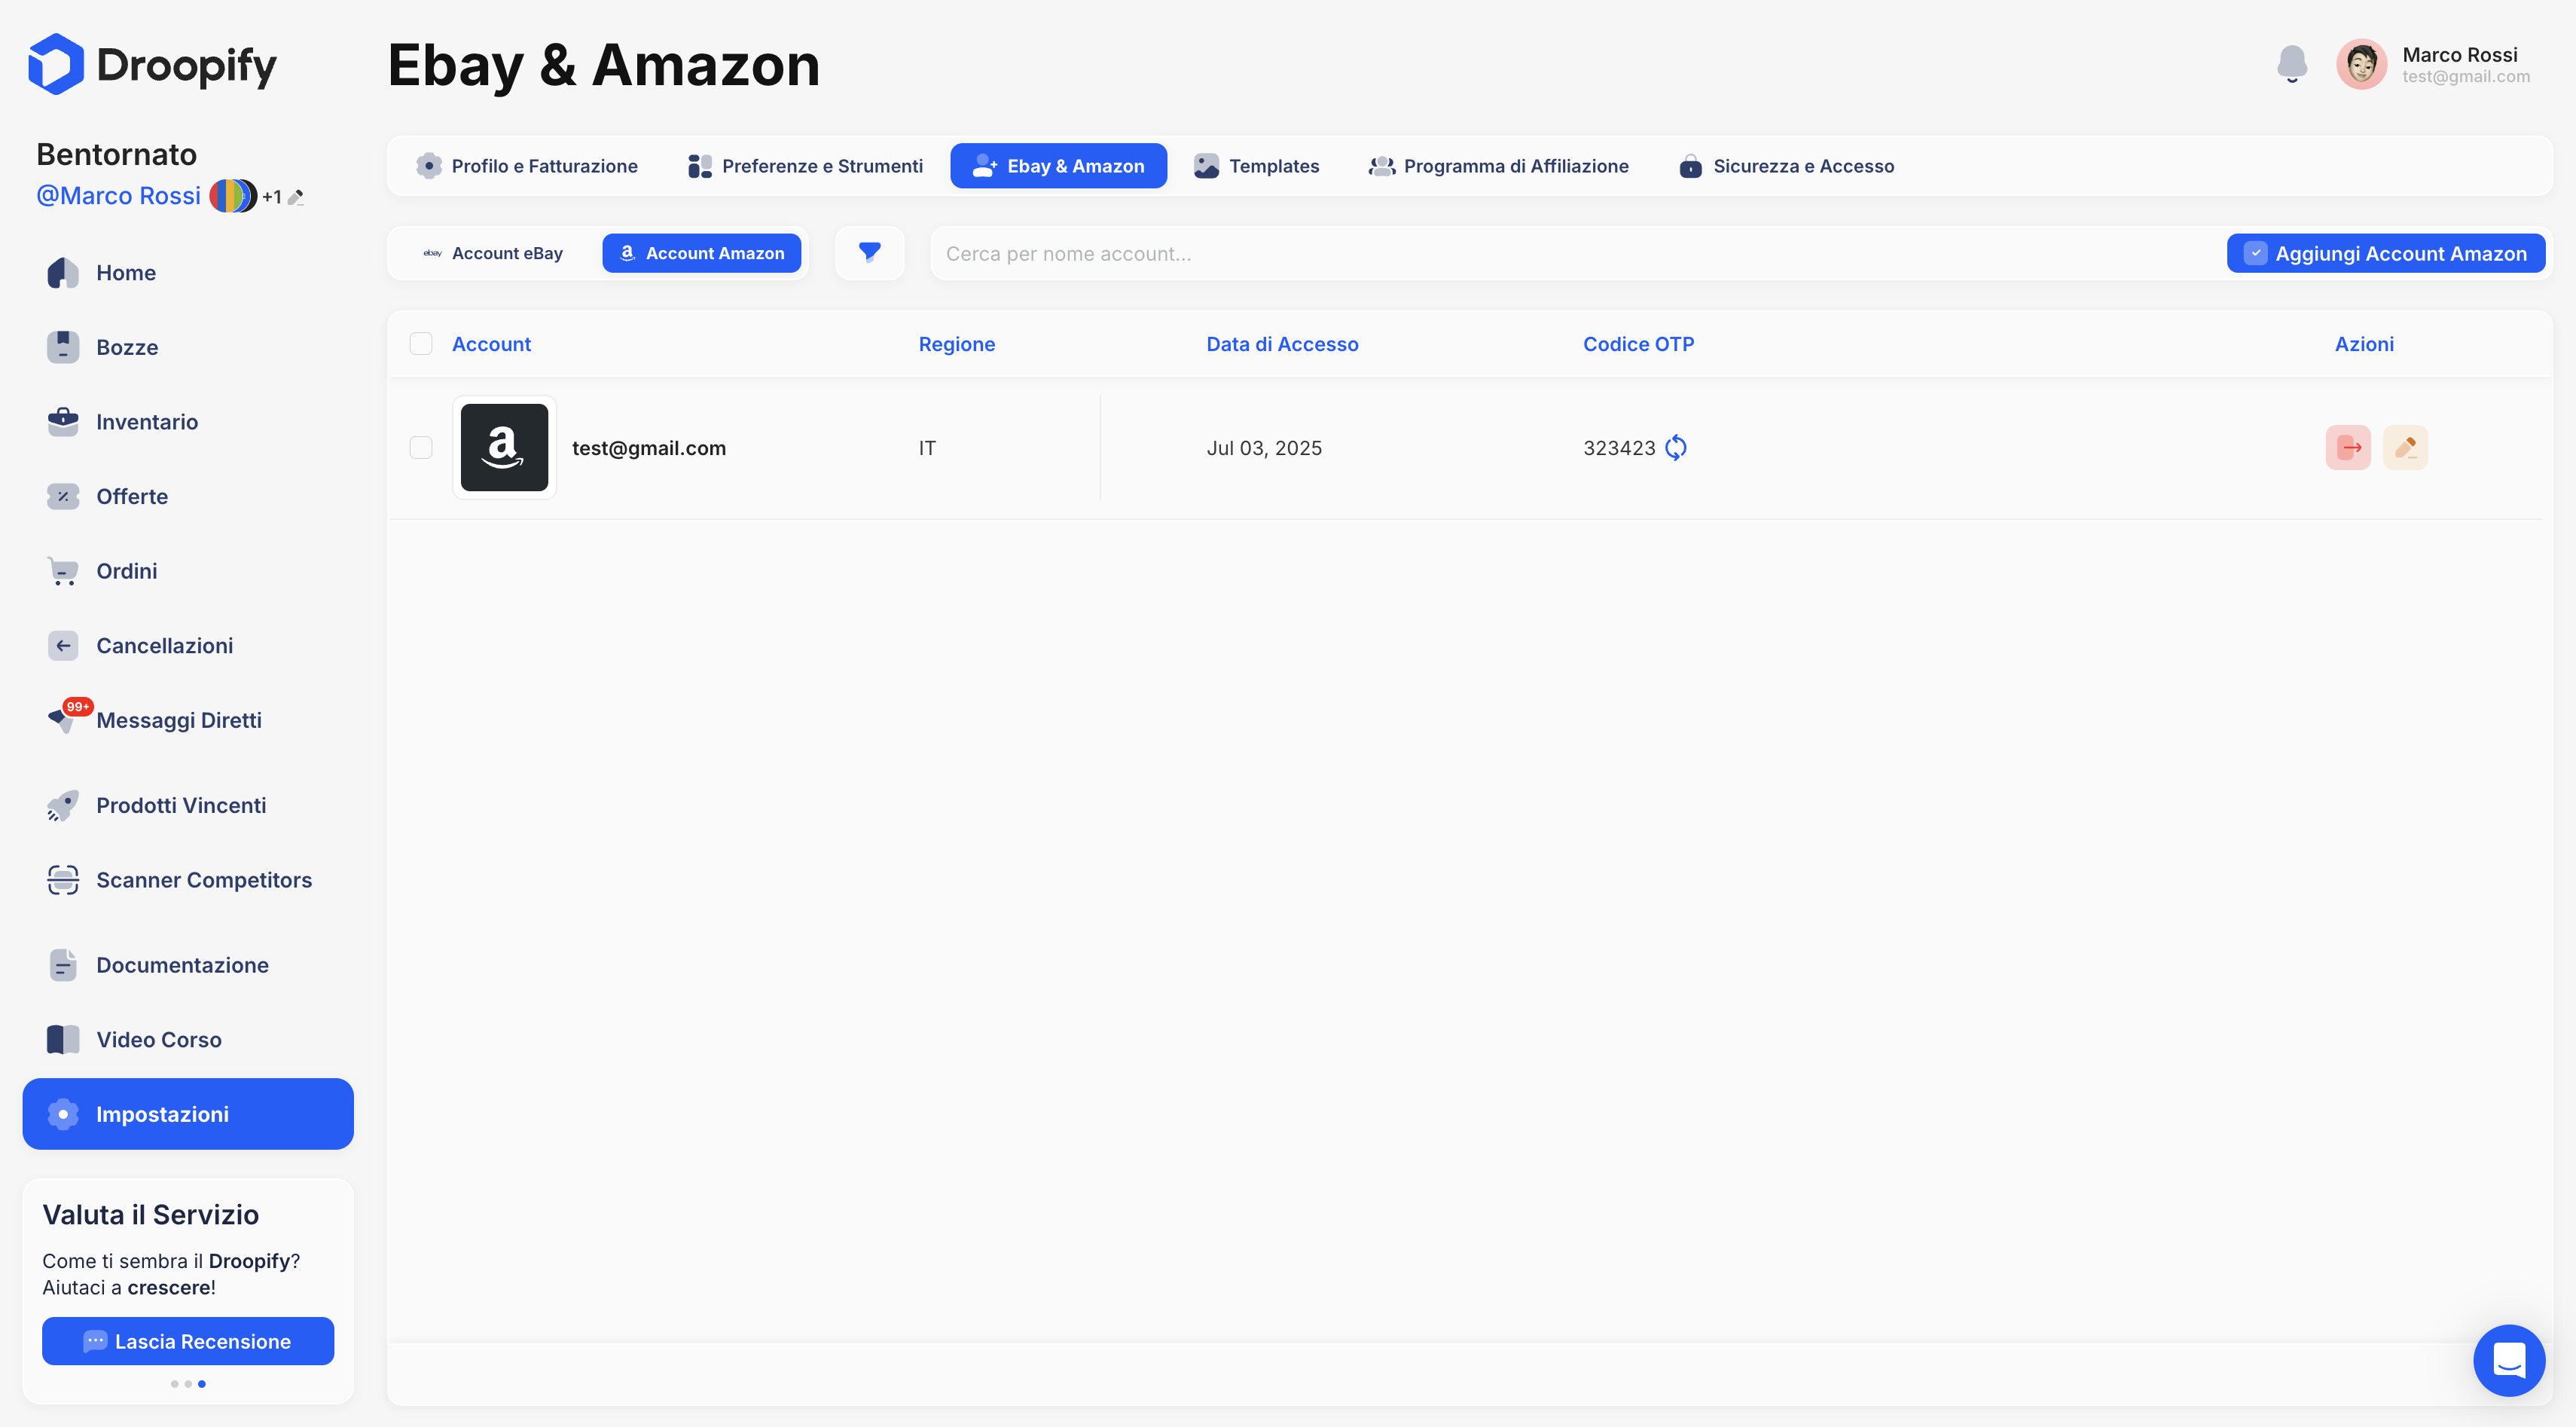This screenshot has width=2576, height=1427.
Task: Open Offerte section
Action: click(188, 496)
